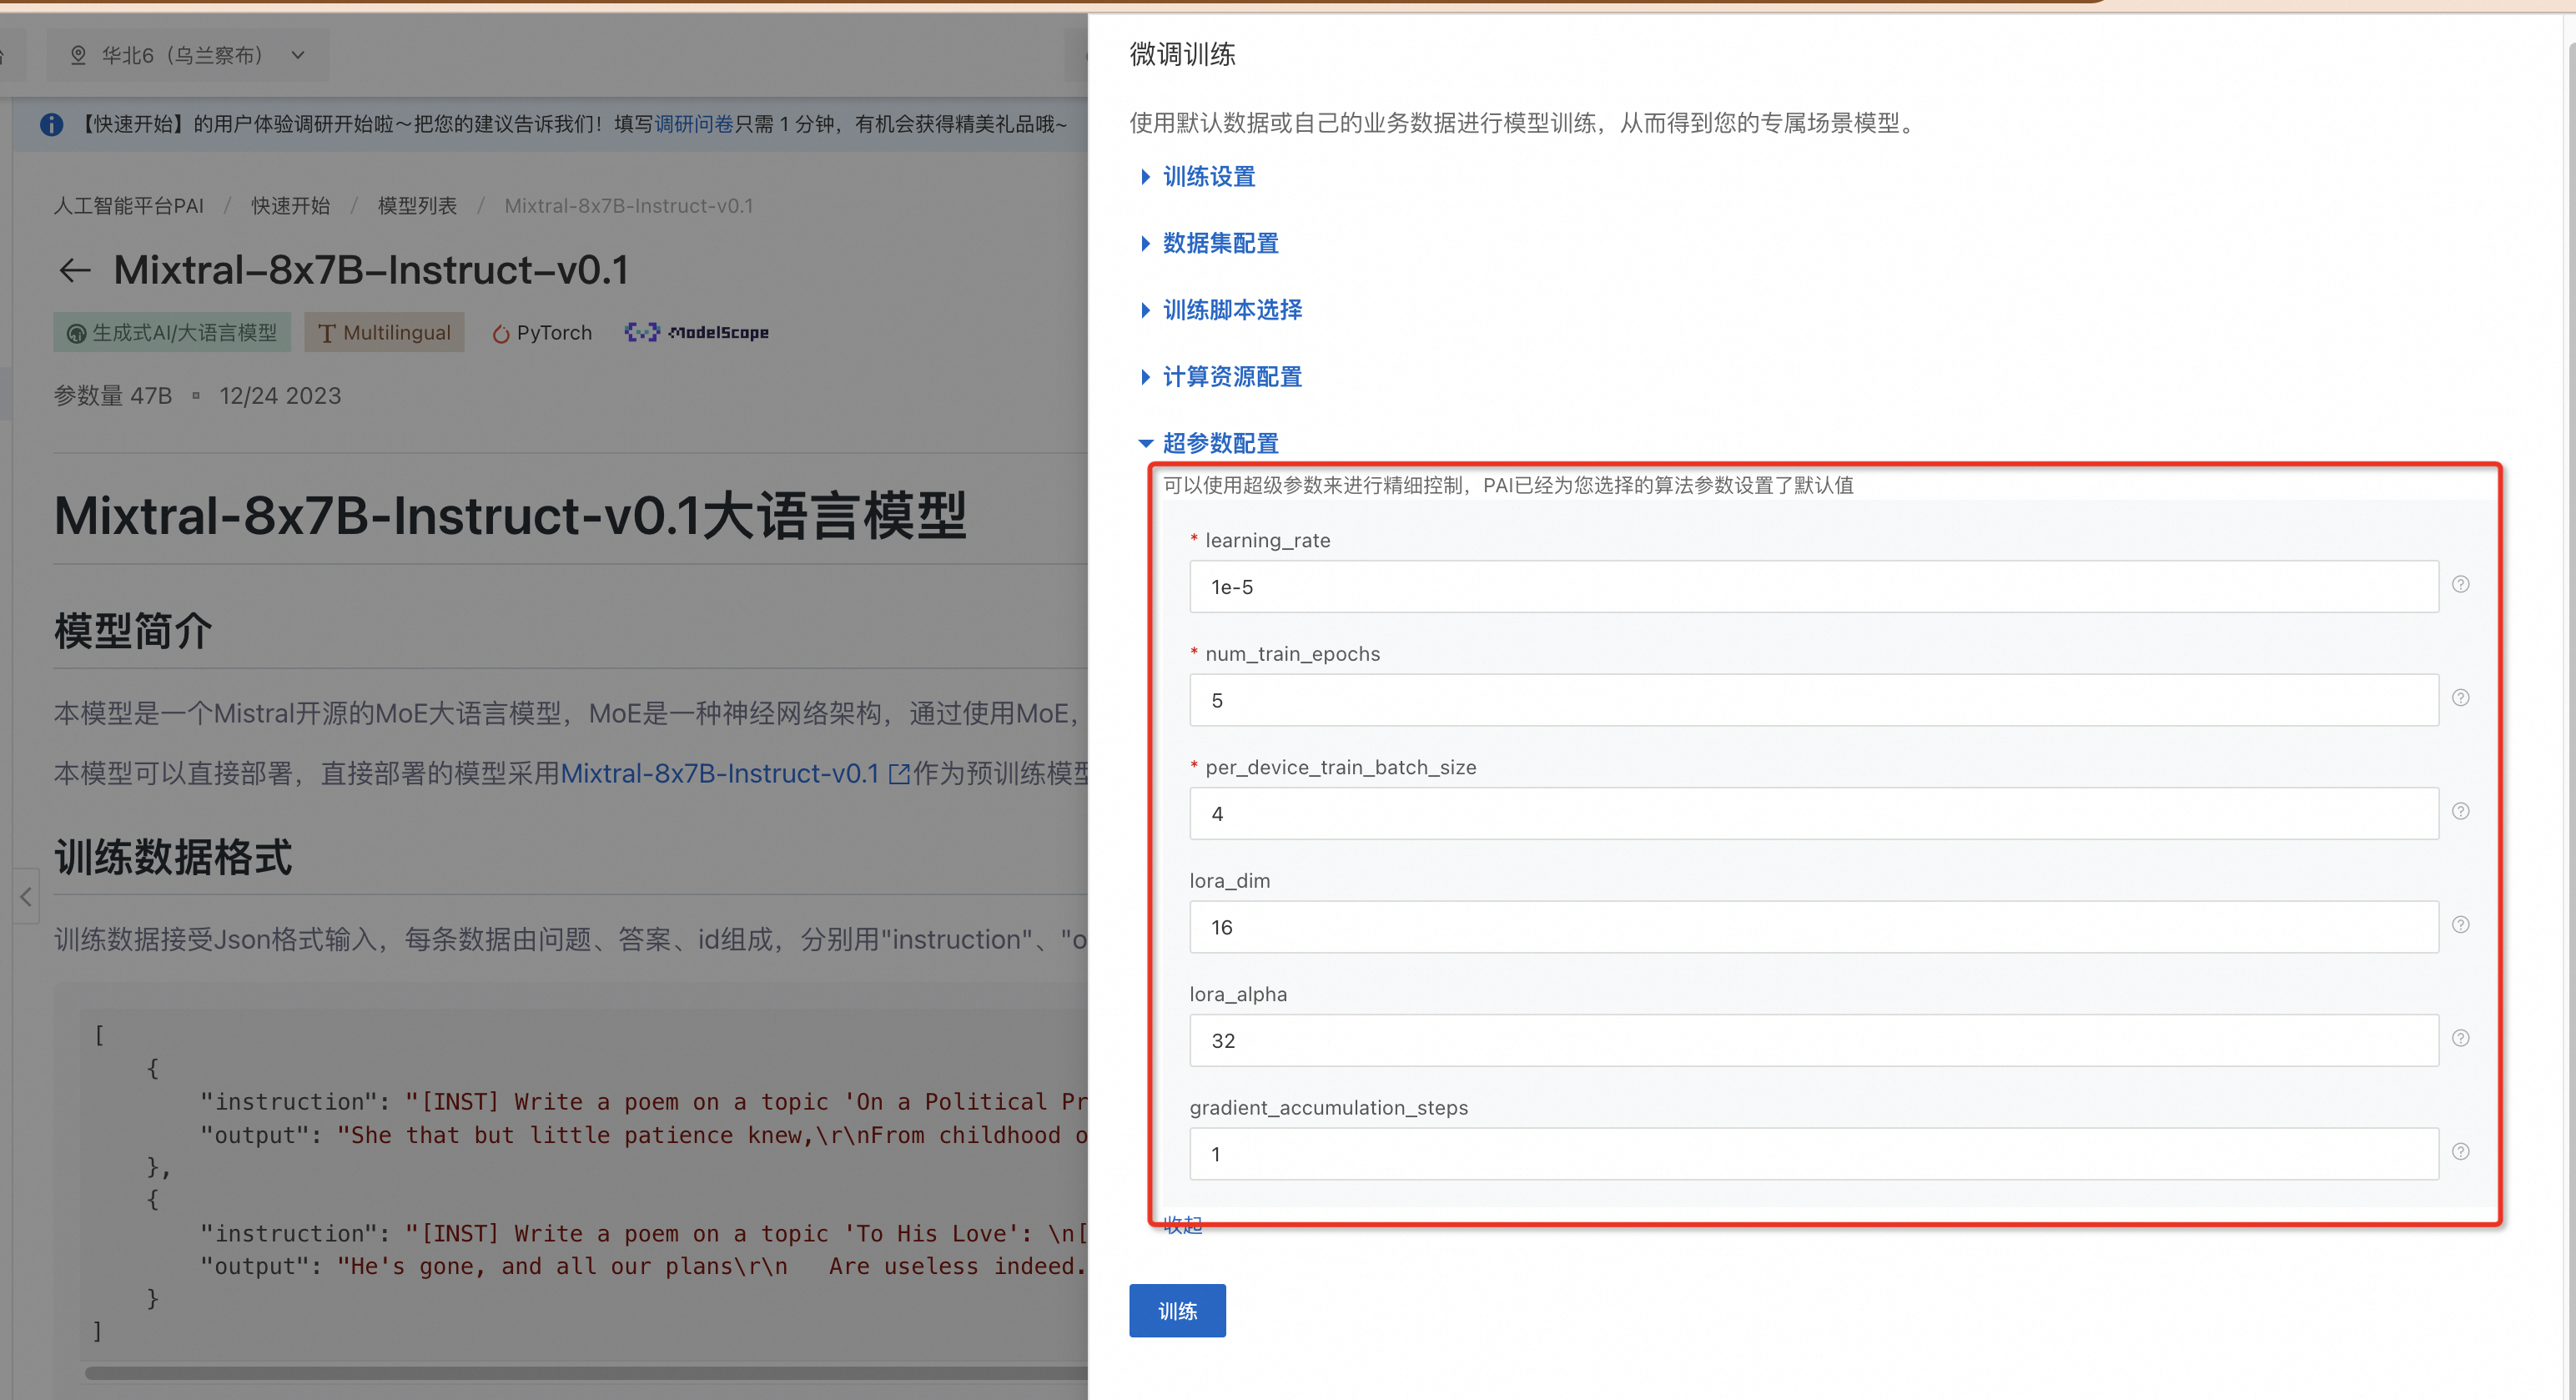Screen dimensions: 2576x1400
Task: Click the learning_rate input field
Action: click(x=1813, y=587)
